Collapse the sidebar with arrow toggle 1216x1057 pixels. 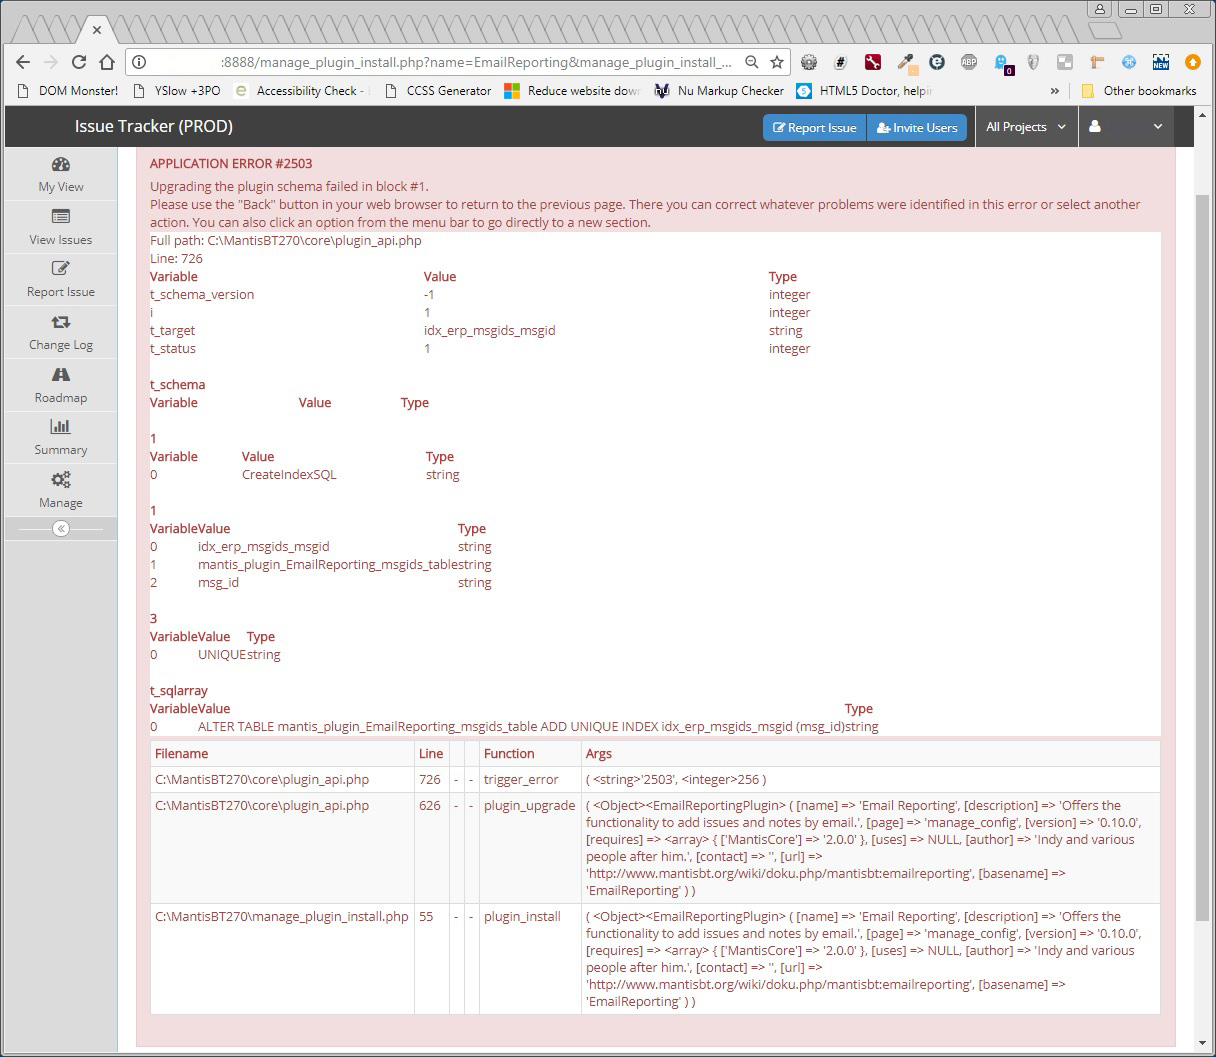(61, 528)
